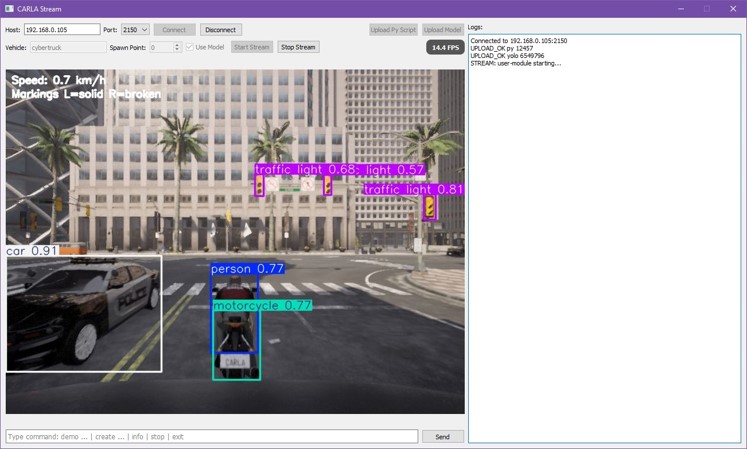
Task: Click the Connect button
Action: (x=174, y=30)
